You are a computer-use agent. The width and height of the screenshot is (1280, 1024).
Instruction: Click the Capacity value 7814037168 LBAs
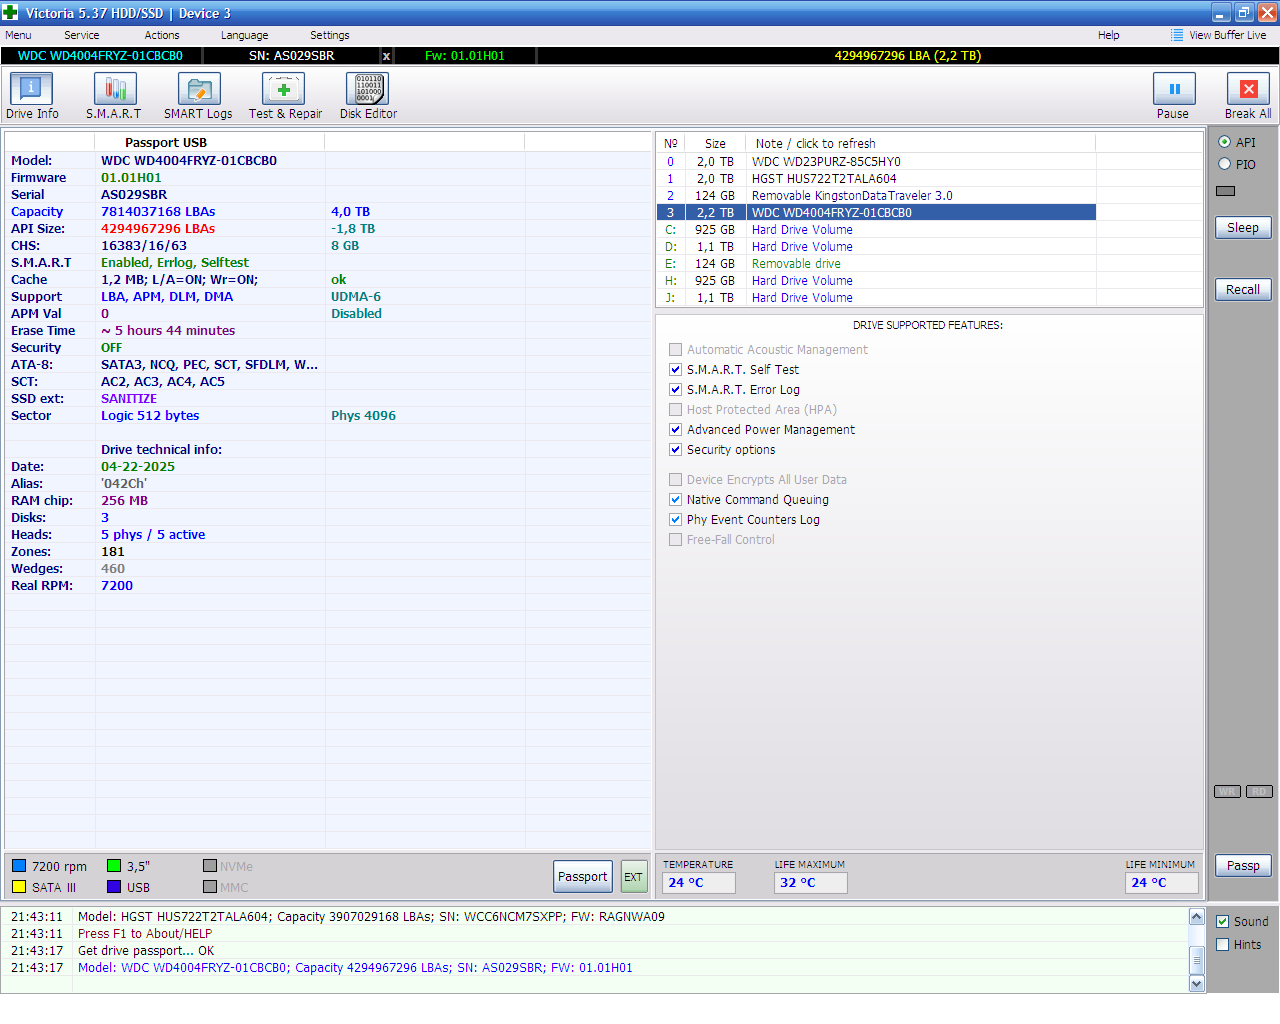(158, 212)
